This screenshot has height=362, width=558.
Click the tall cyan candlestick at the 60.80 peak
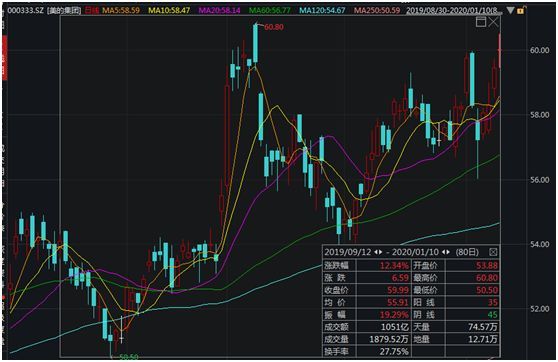tap(256, 43)
